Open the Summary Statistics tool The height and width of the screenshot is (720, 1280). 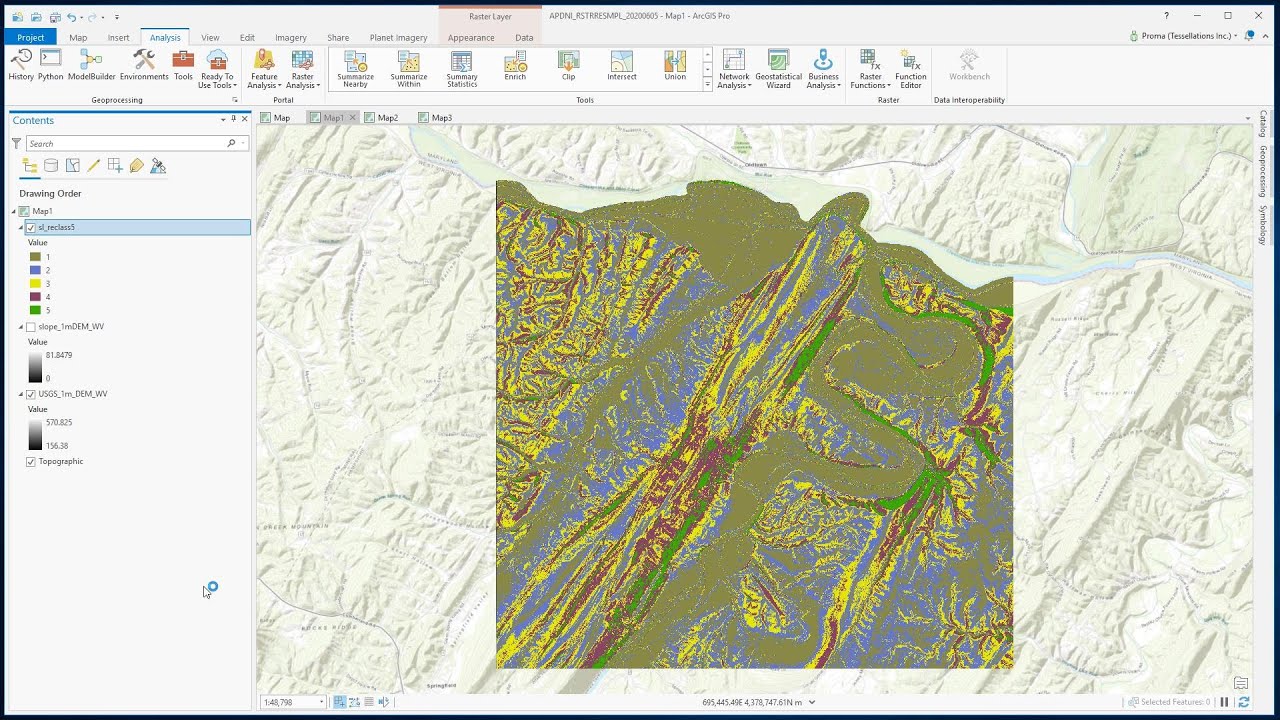pos(462,69)
